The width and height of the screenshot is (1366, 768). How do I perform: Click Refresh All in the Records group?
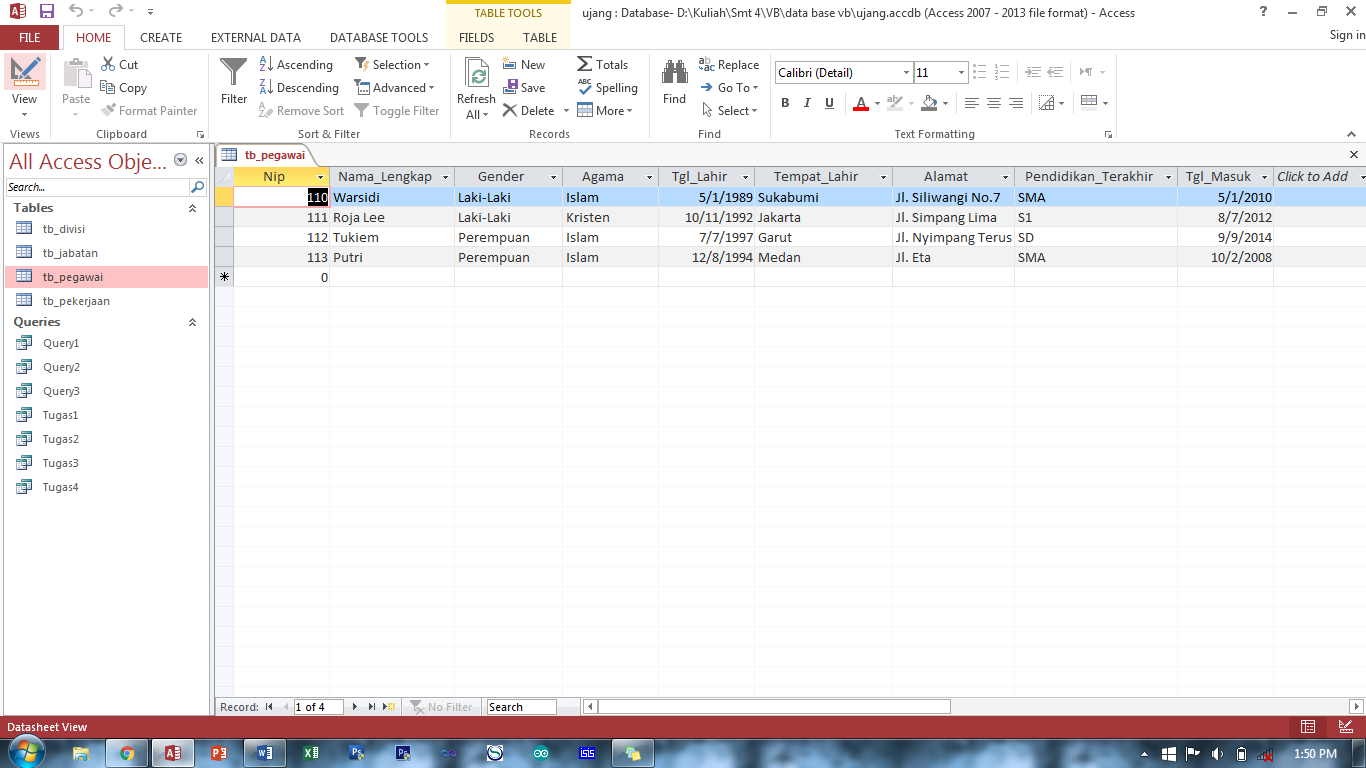pos(476,89)
